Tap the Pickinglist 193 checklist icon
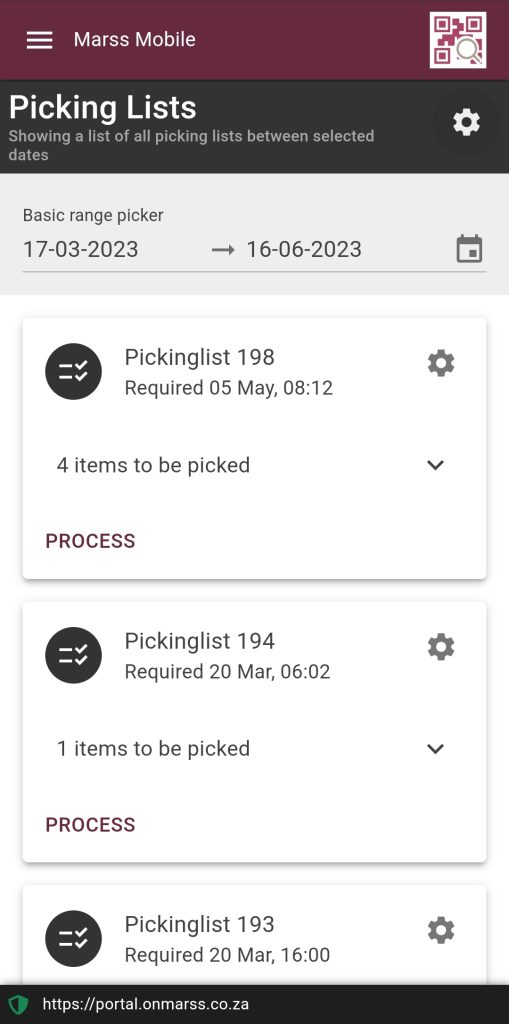509x1024 pixels. [73, 938]
